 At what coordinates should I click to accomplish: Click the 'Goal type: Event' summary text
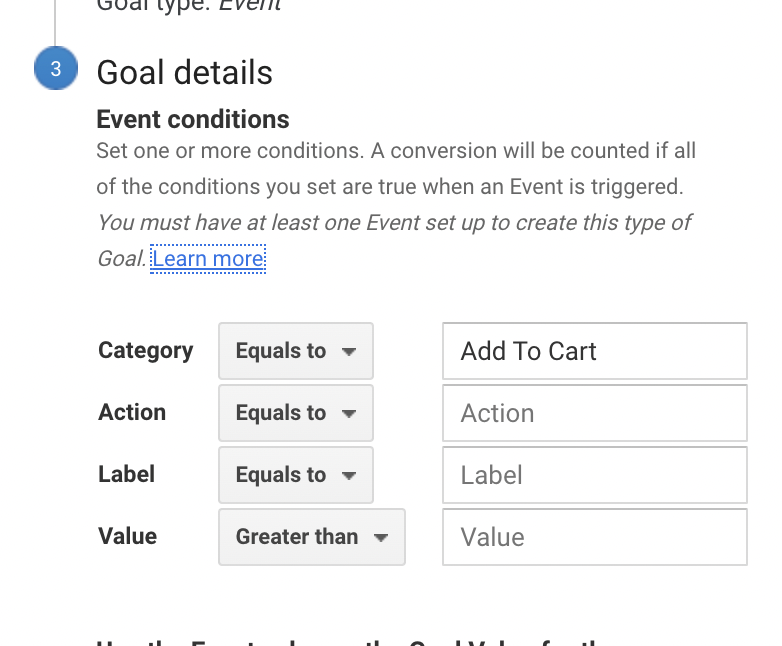pyautogui.click(x=188, y=6)
